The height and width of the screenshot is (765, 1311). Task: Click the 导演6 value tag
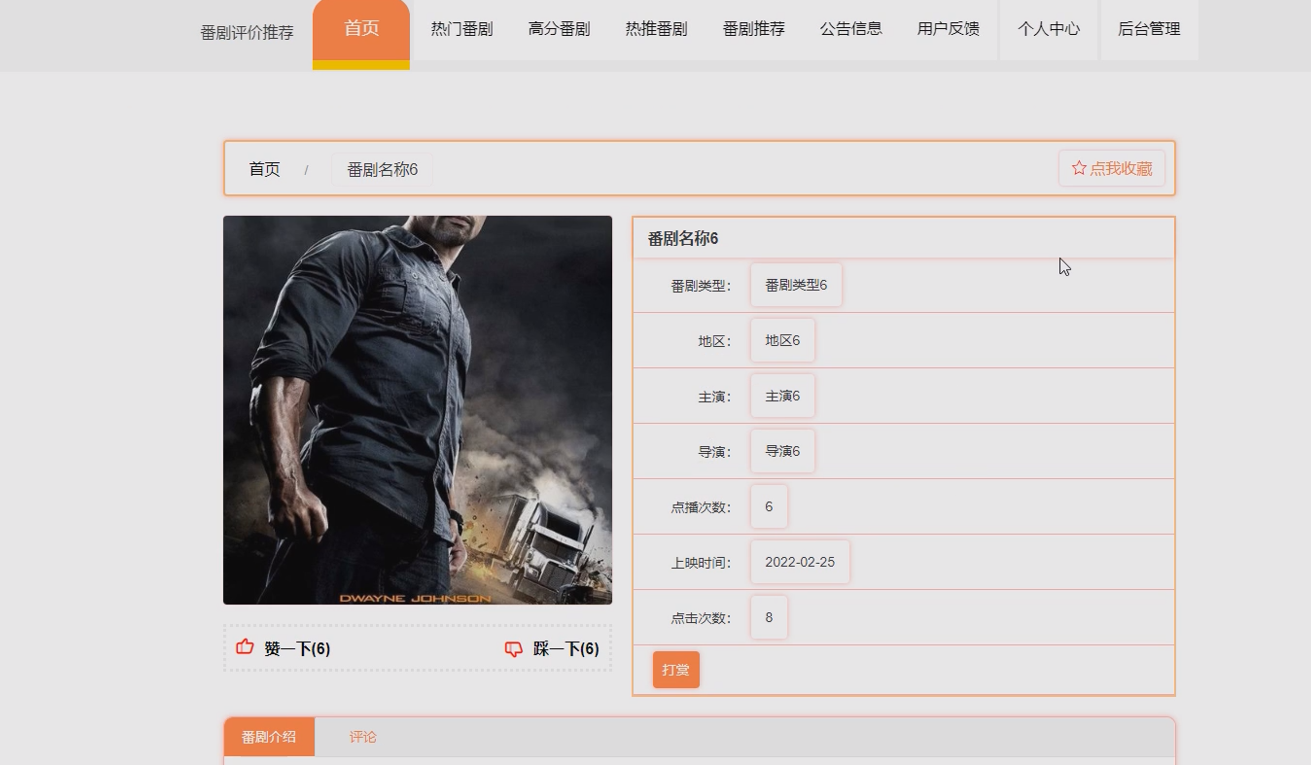pos(782,451)
